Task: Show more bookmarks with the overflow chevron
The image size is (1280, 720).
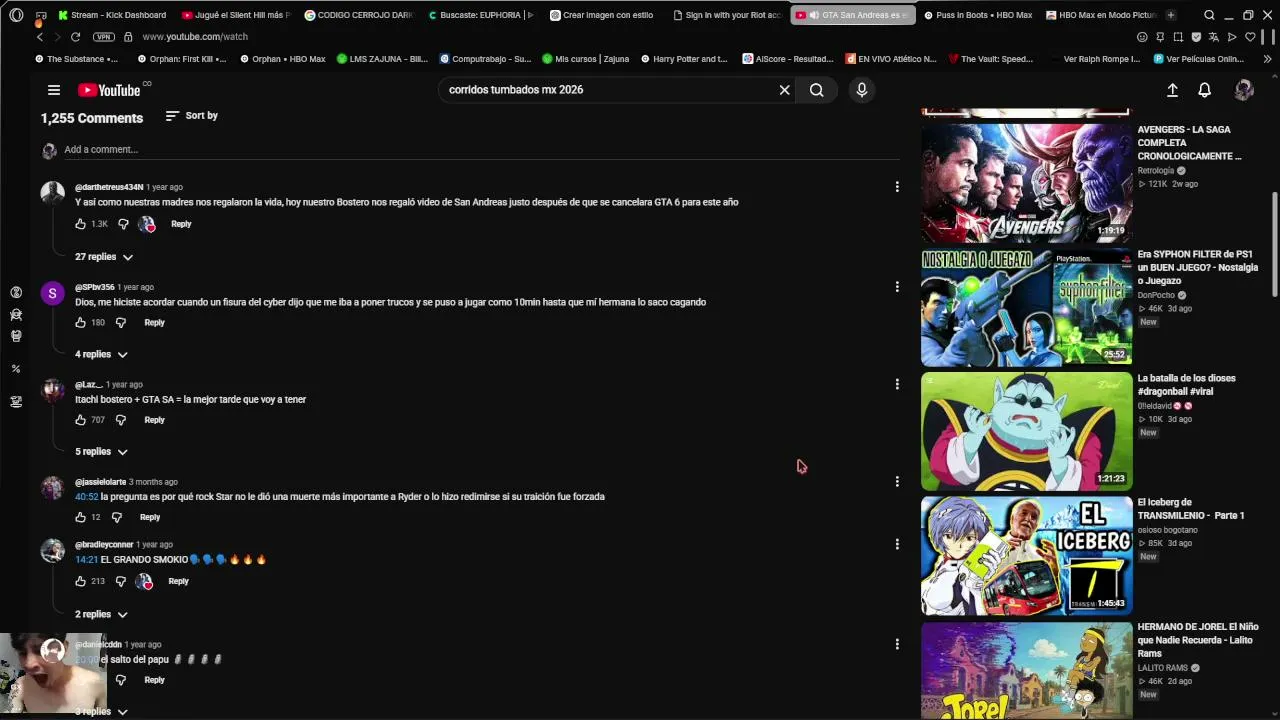Action: pyautogui.click(x=1268, y=59)
